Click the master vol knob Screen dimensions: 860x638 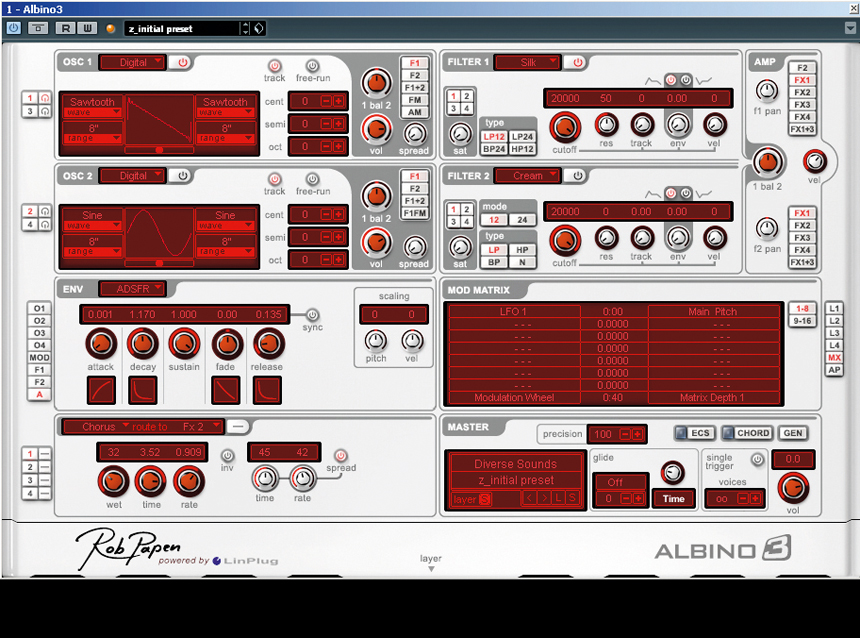(793, 488)
